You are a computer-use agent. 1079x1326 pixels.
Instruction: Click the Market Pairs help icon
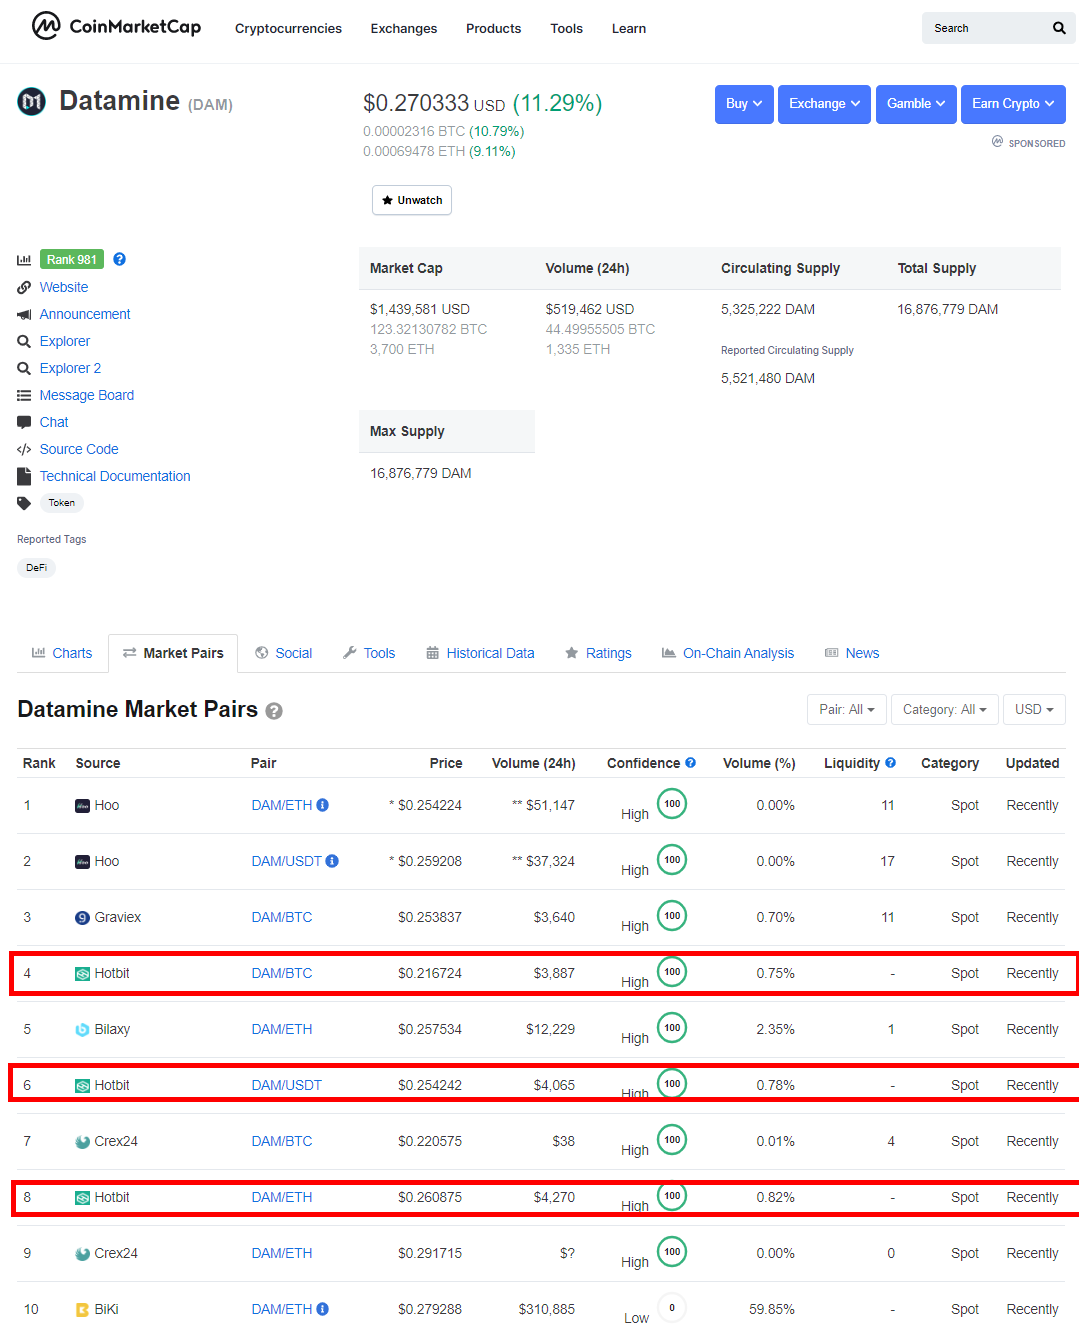274,711
